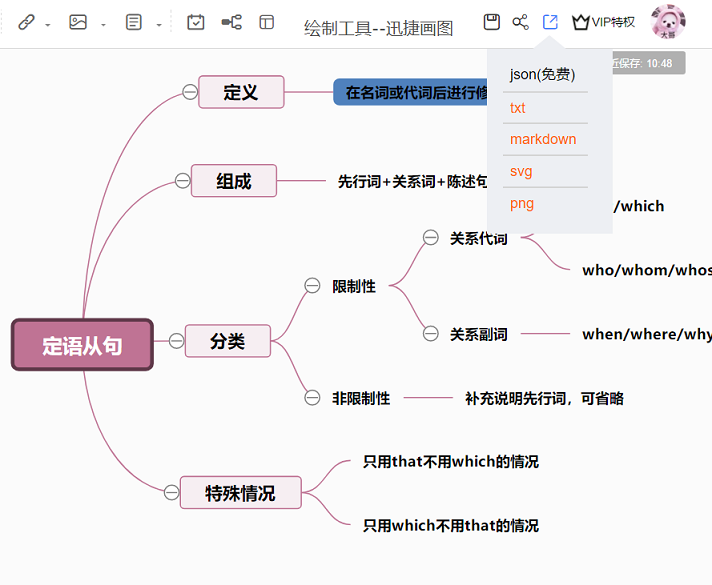This screenshot has height=585, width=712.
Task: Collapse the 关系副词 node
Action: pos(430,333)
